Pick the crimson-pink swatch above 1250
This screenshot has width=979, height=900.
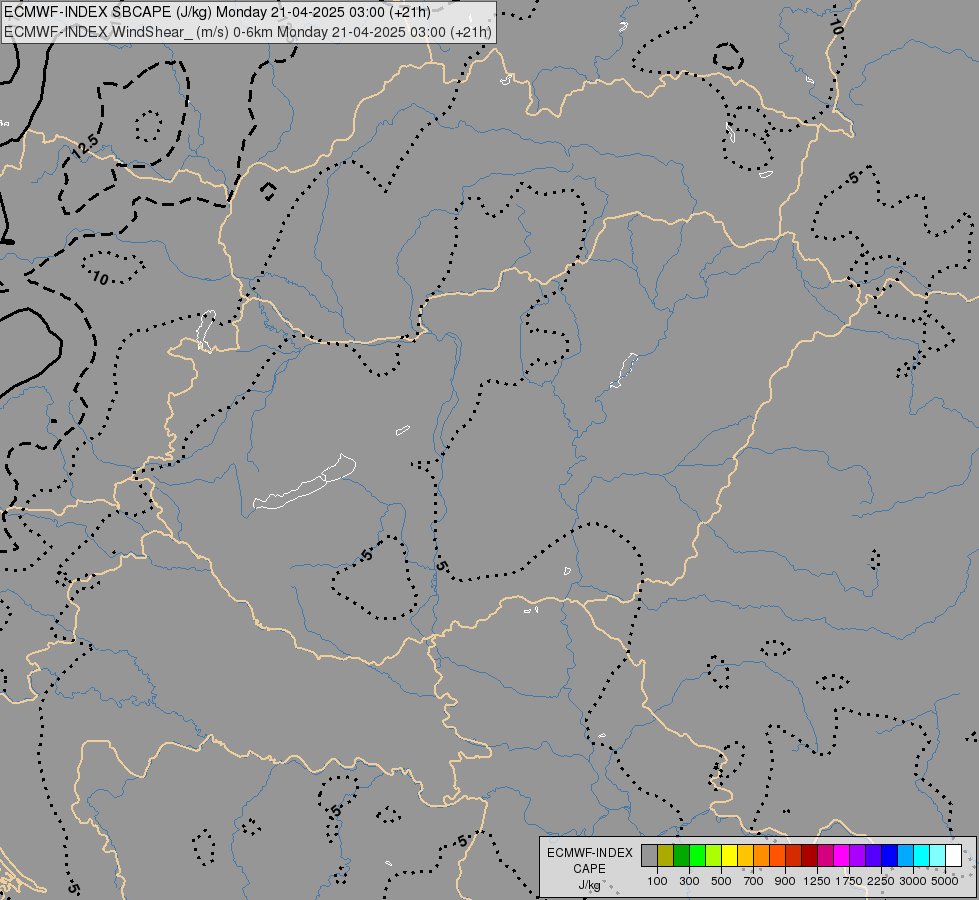pyautogui.click(x=825, y=856)
